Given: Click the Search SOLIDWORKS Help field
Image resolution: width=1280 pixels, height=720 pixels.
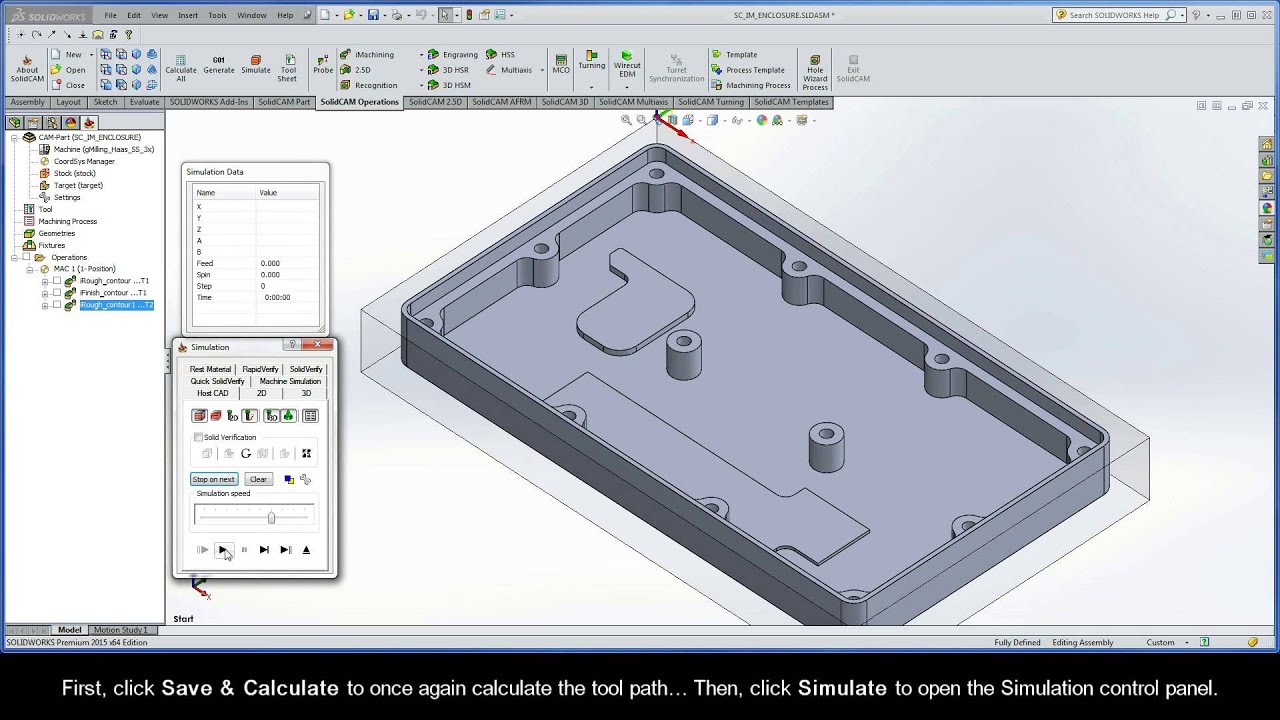Looking at the screenshot, I should [1115, 15].
